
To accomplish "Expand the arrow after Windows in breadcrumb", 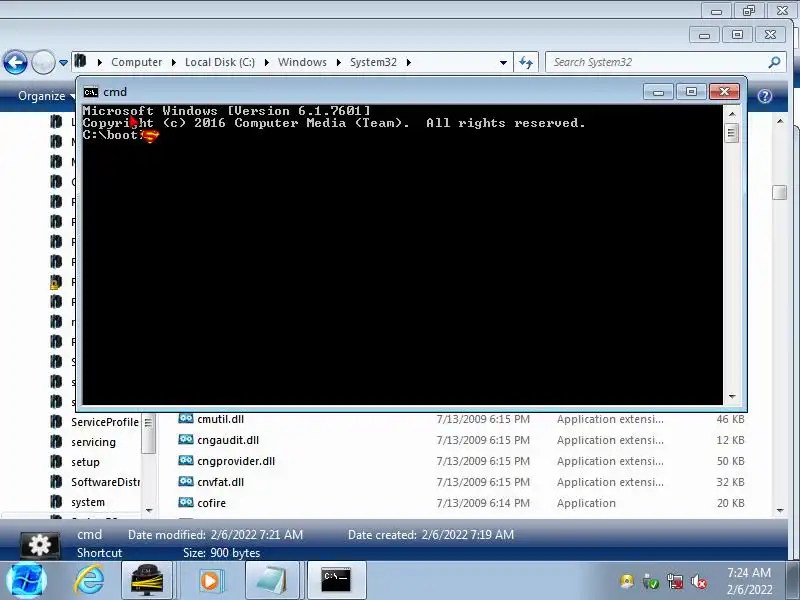I will pos(338,62).
